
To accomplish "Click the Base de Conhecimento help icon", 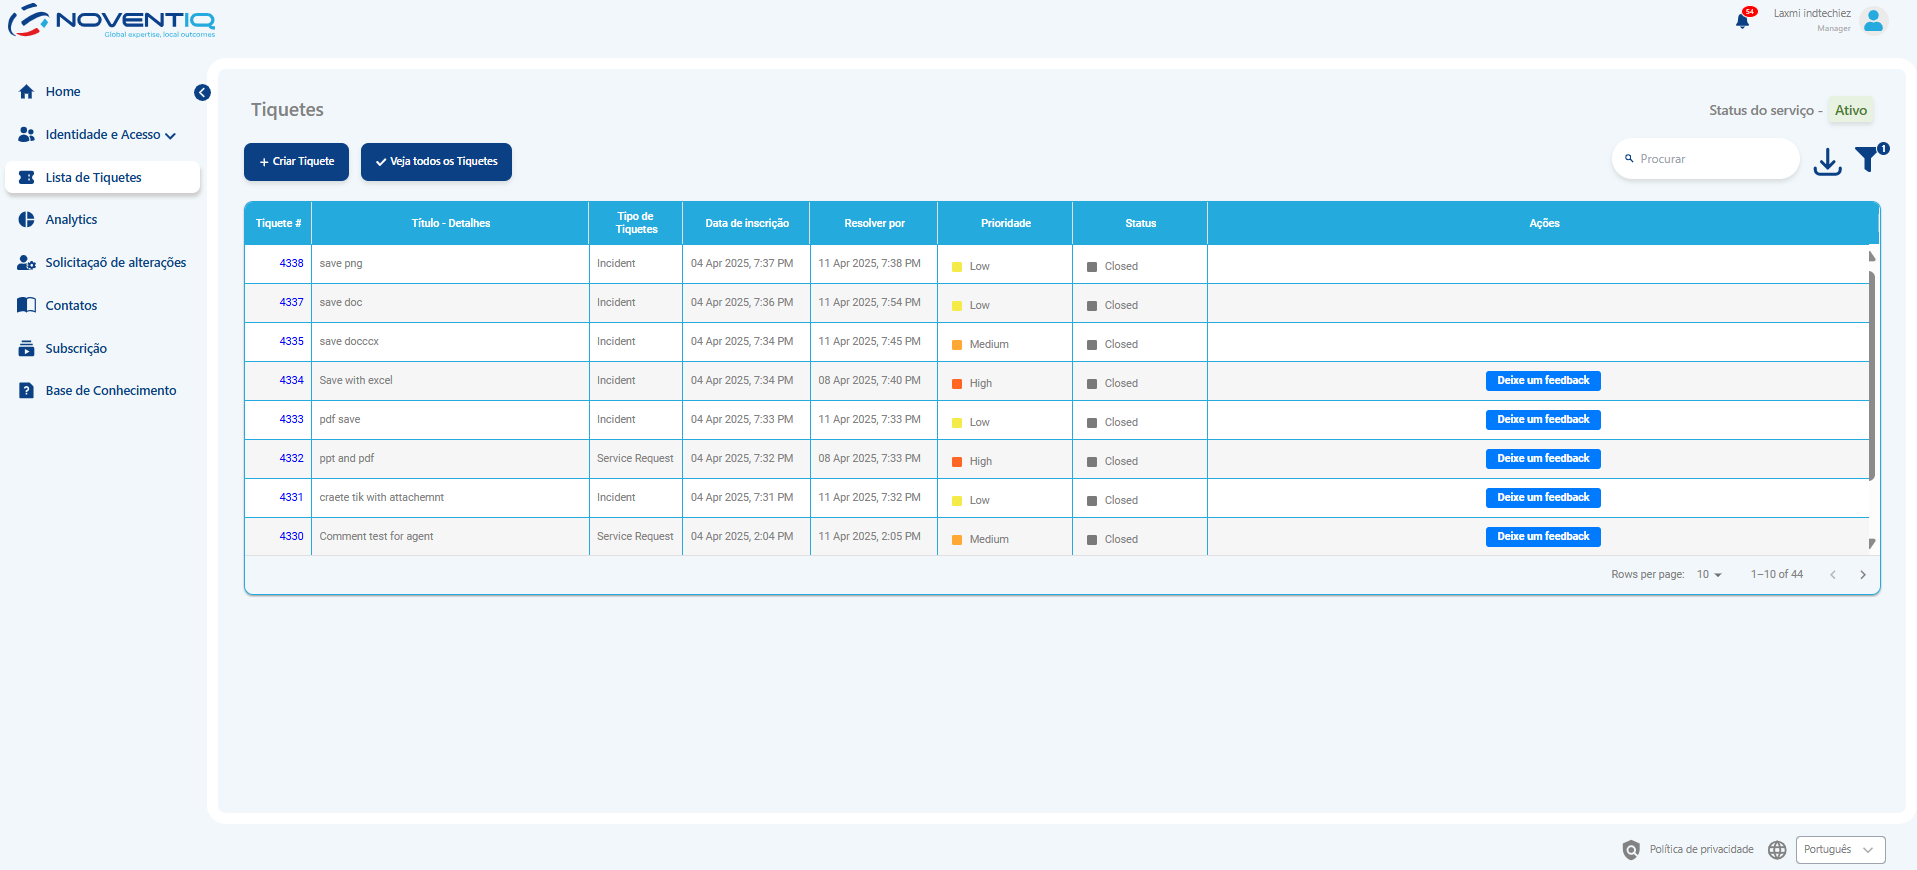I will point(27,391).
